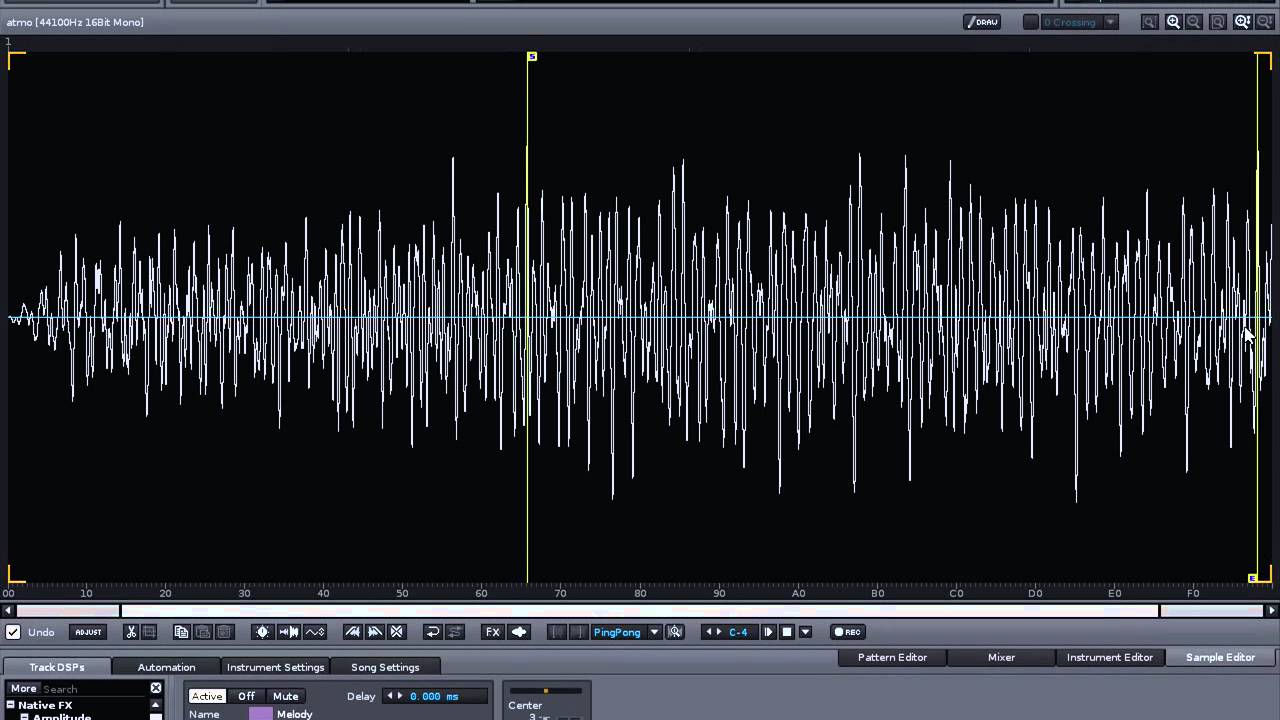The height and width of the screenshot is (720, 1280).
Task: Open the Instrument Settings tab
Action: [x=276, y=667]
